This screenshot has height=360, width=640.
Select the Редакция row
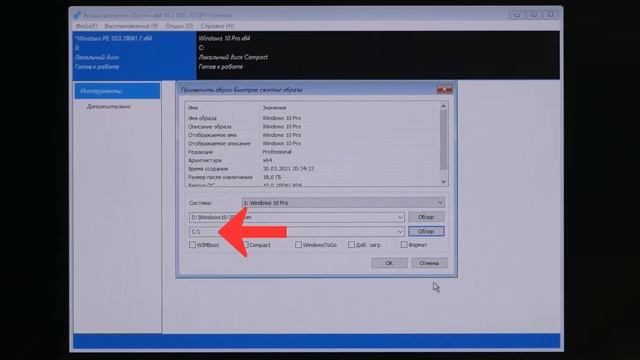[x=312, y=152]
